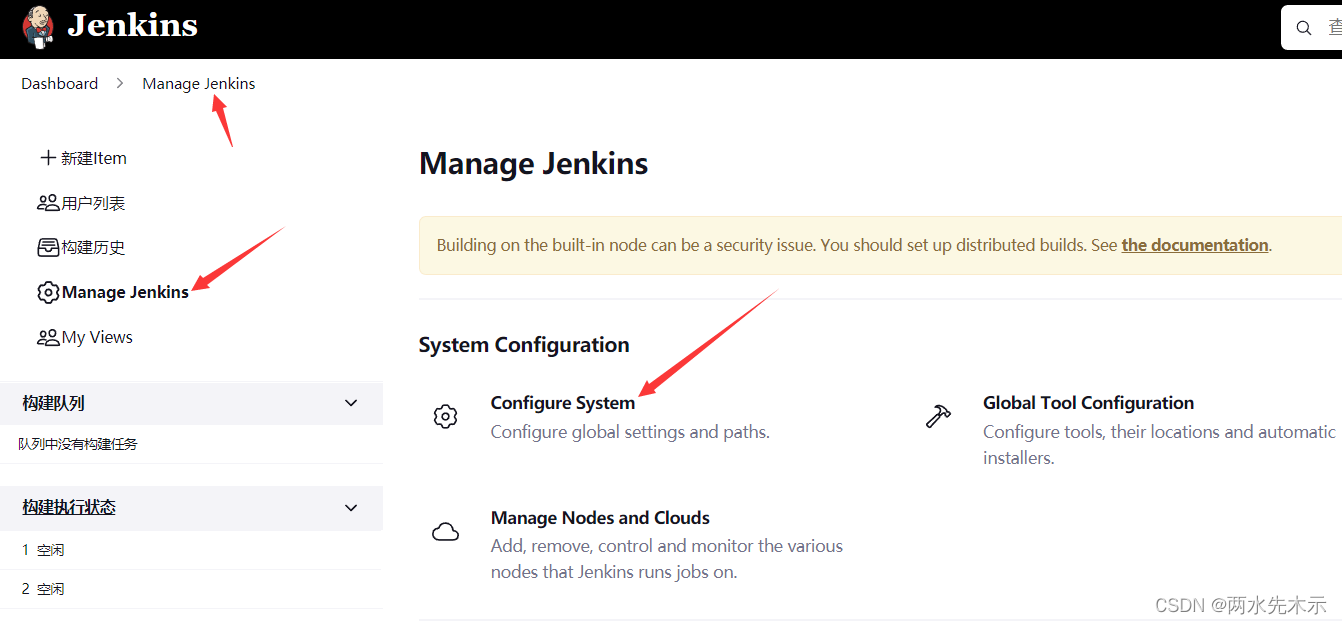Select the My Views icon
1342x624 pixels.
coord(47,337)
